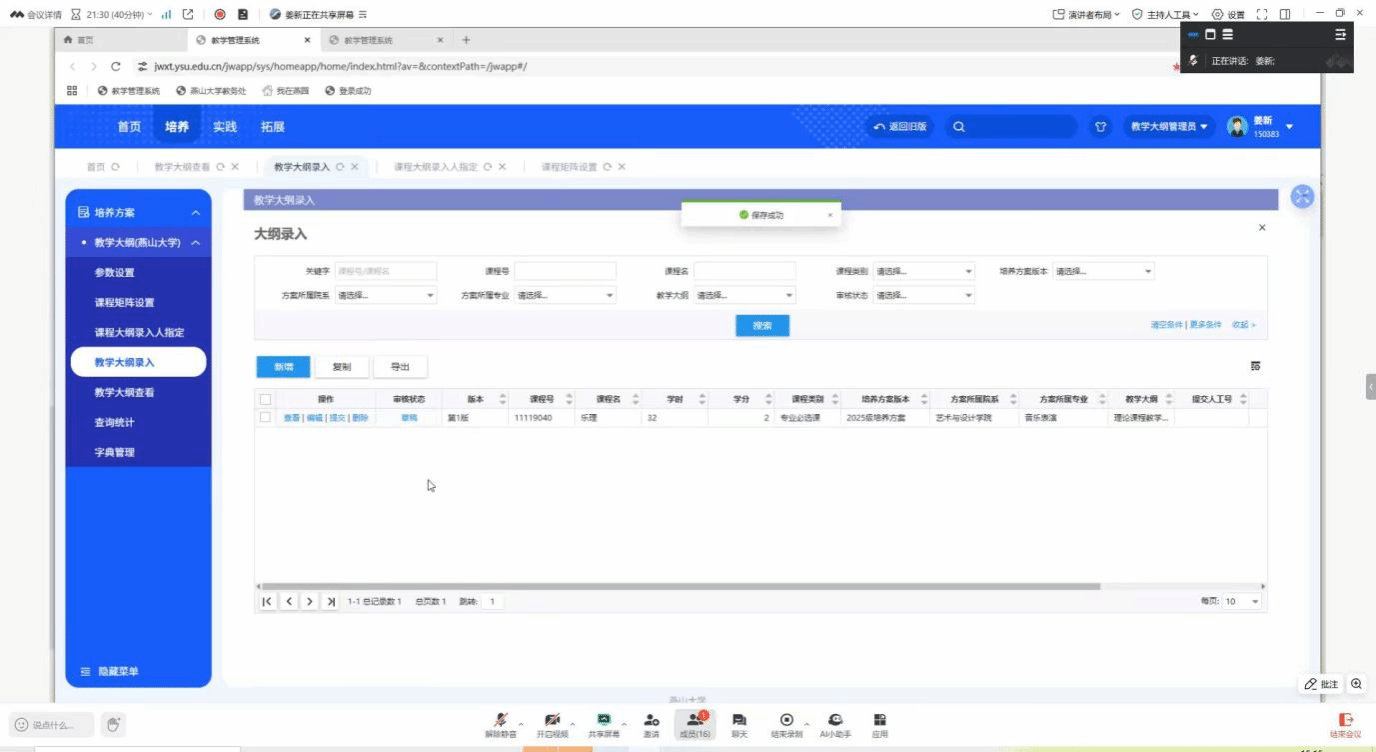This screenshot has height=752, width=1376.
Task: Open the 成员(16) participants panel
Action: tap(694, 720)
